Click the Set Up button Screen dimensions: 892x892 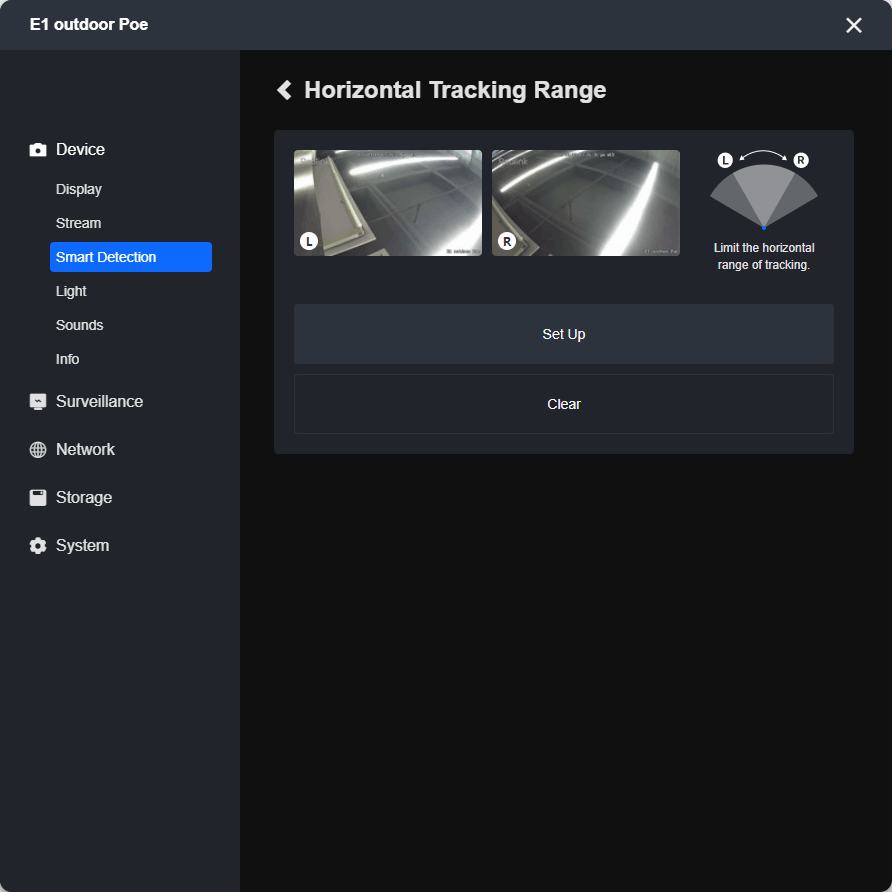click(x=563, y=334)
